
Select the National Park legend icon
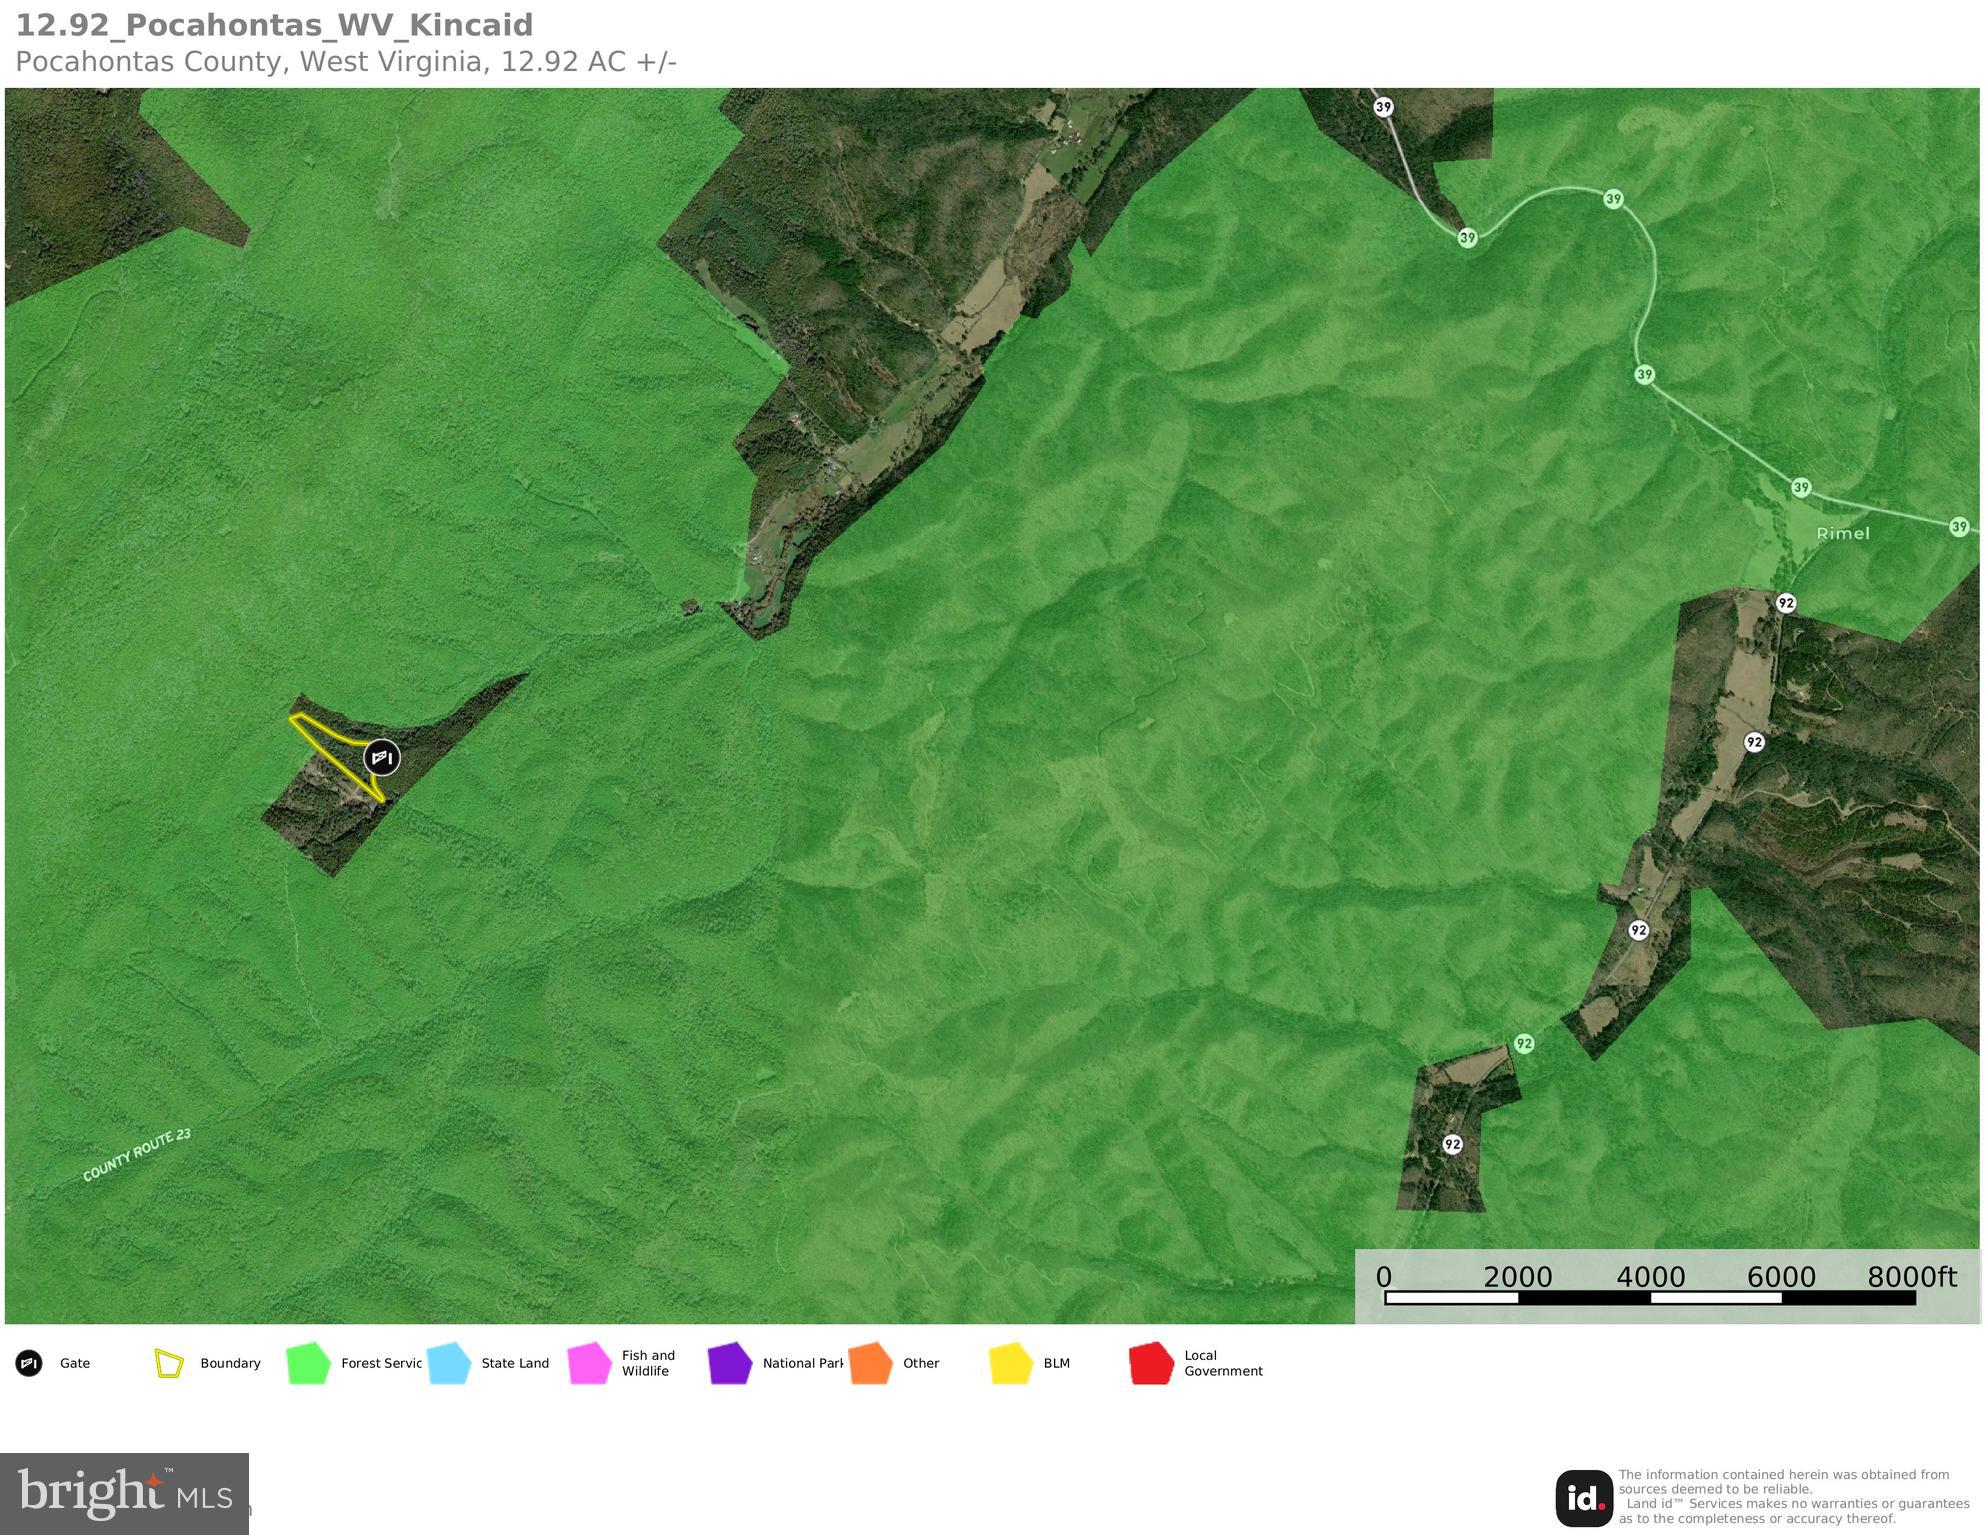coord(731,1362)
